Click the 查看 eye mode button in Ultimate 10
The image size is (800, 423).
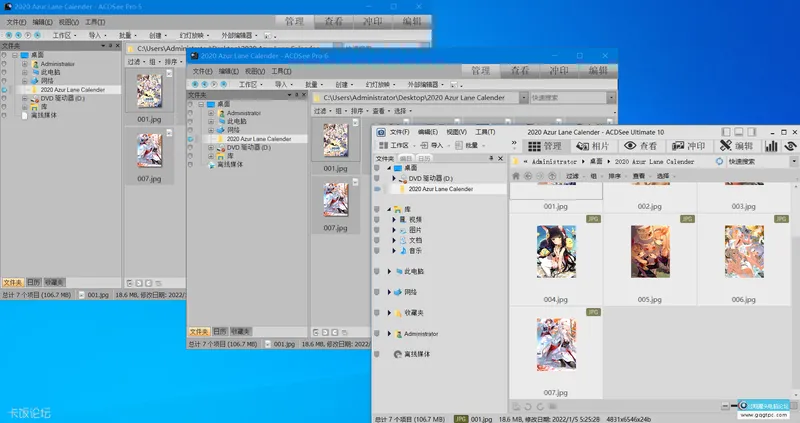pos(641,146)
